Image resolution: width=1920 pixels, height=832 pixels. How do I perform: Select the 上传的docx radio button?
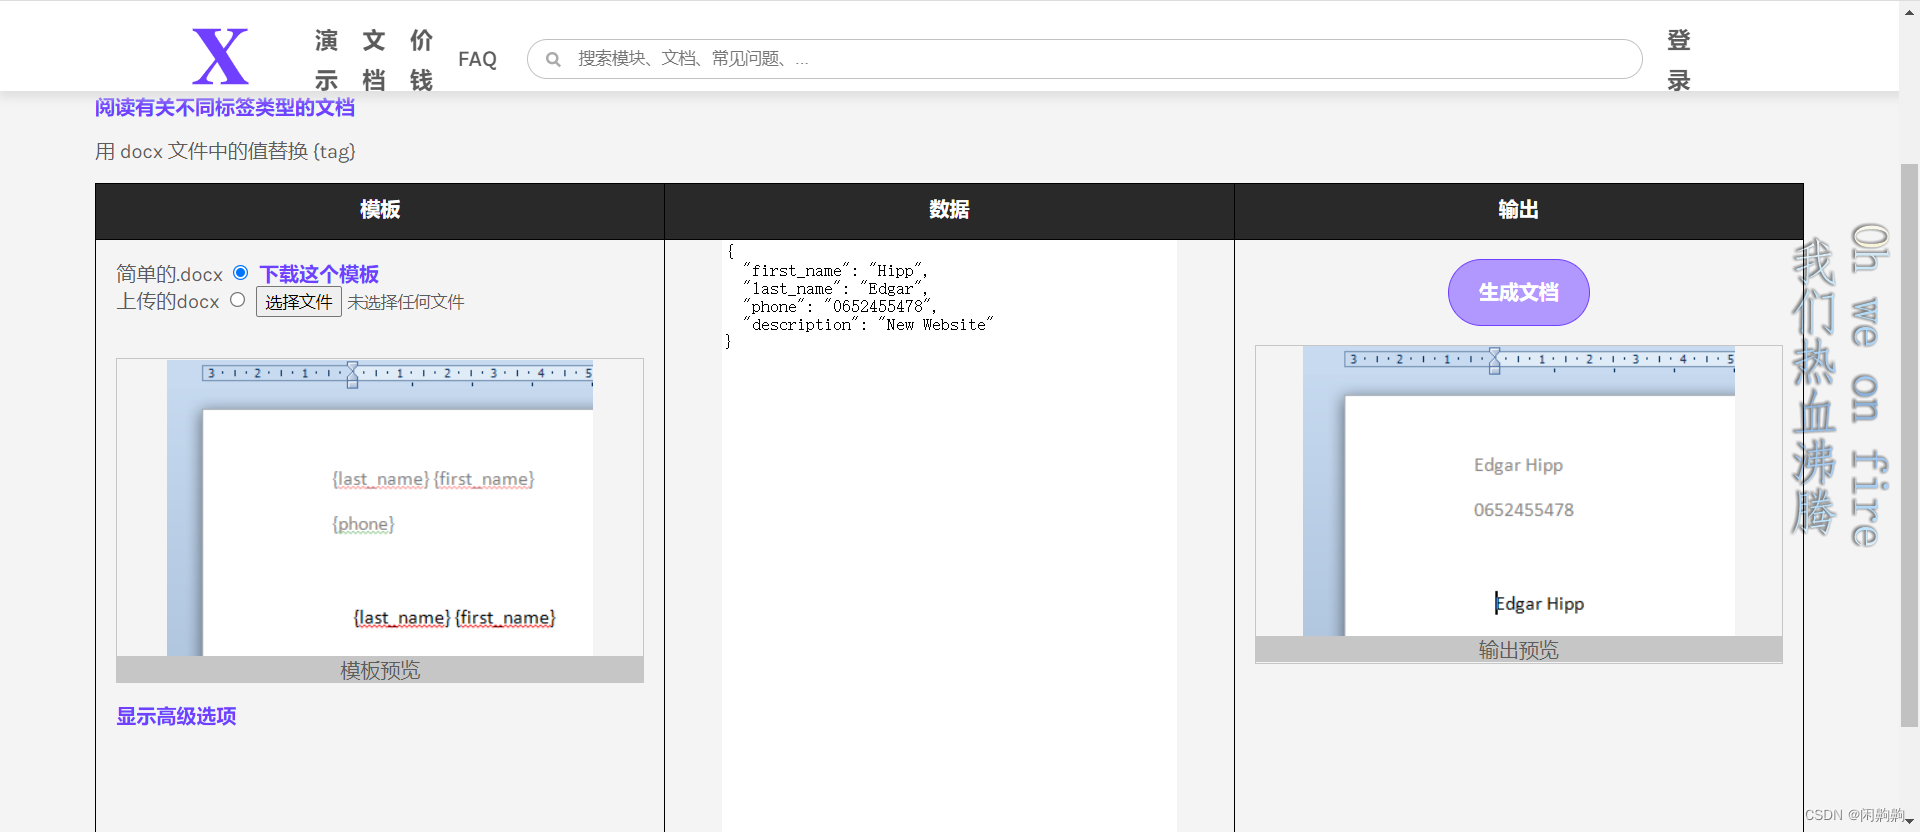tap(237, 299)
